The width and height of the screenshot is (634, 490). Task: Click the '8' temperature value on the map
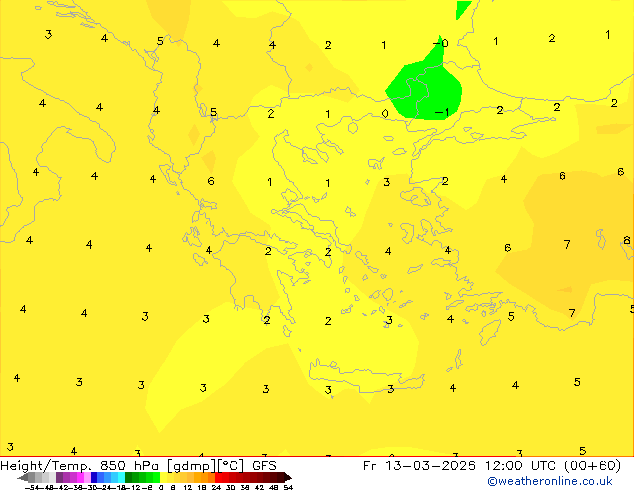pyautogui.click(x=627, y=240)
